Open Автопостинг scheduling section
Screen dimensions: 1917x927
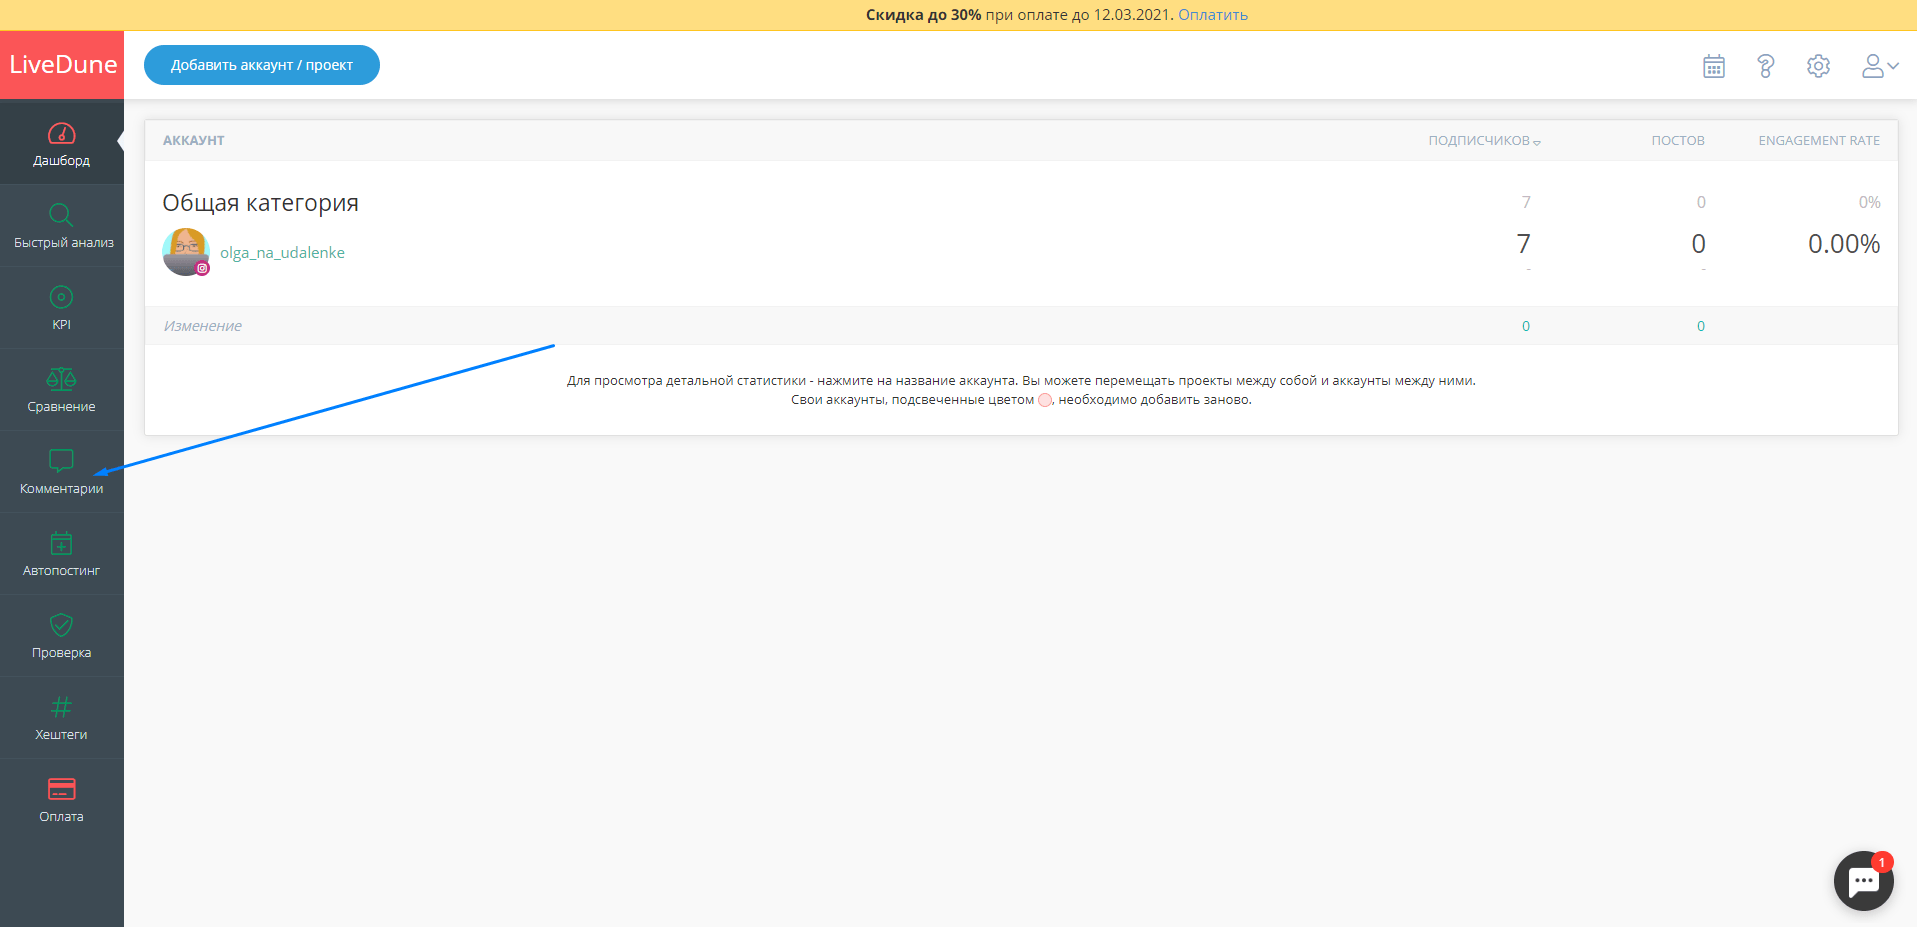pos(62,554)
